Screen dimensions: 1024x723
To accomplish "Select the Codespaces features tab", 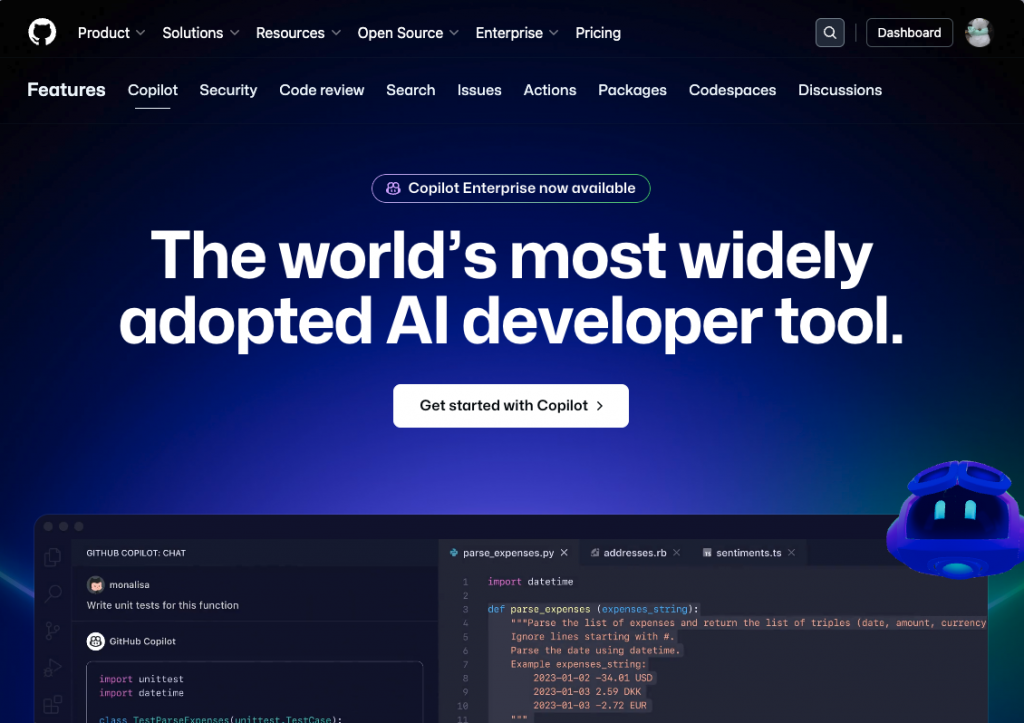I will click(732, 90).
